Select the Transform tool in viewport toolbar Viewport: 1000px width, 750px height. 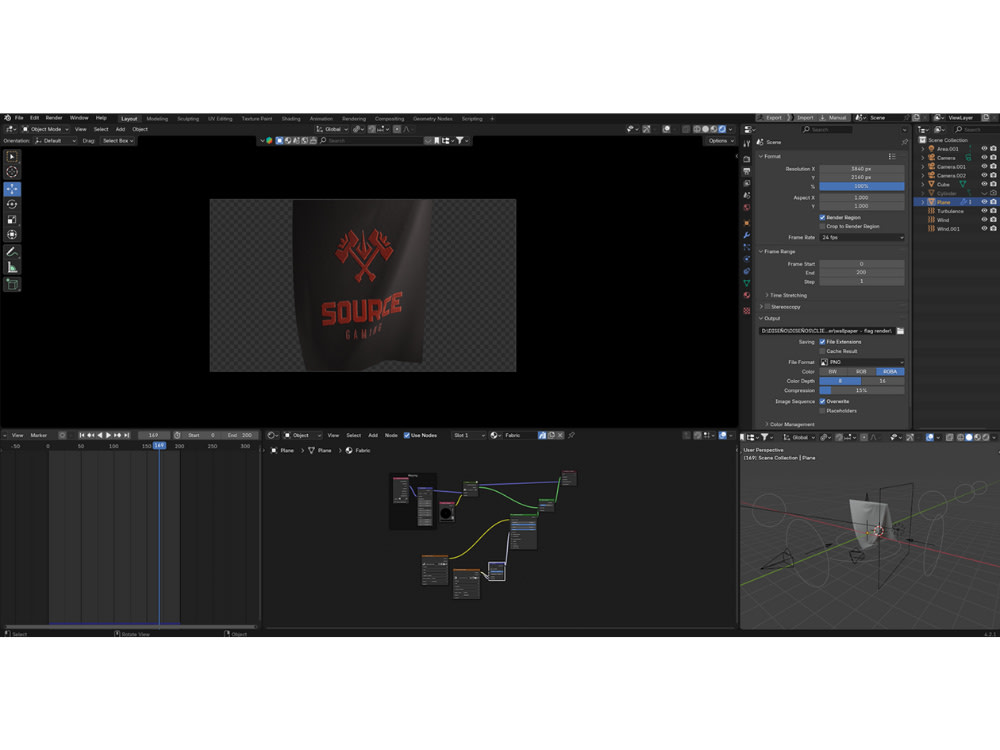[12, 235]
